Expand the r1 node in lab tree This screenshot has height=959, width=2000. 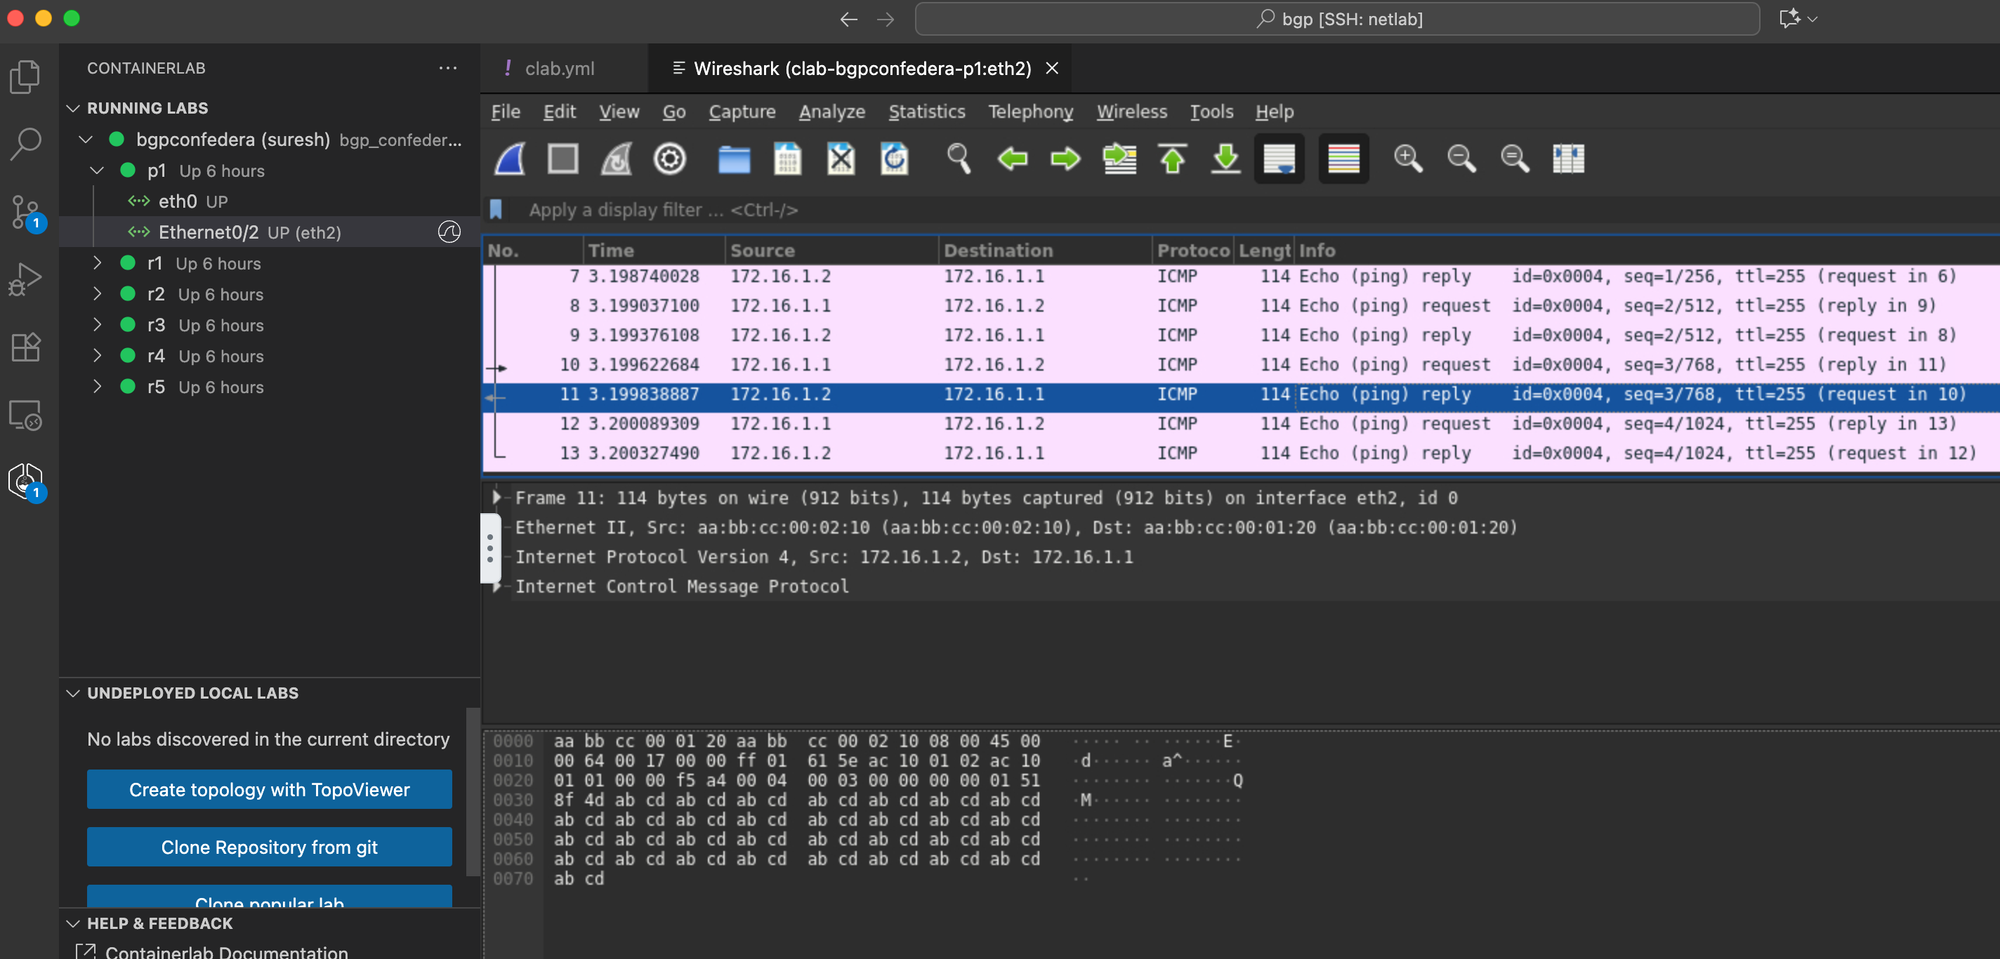click(97, 263)
